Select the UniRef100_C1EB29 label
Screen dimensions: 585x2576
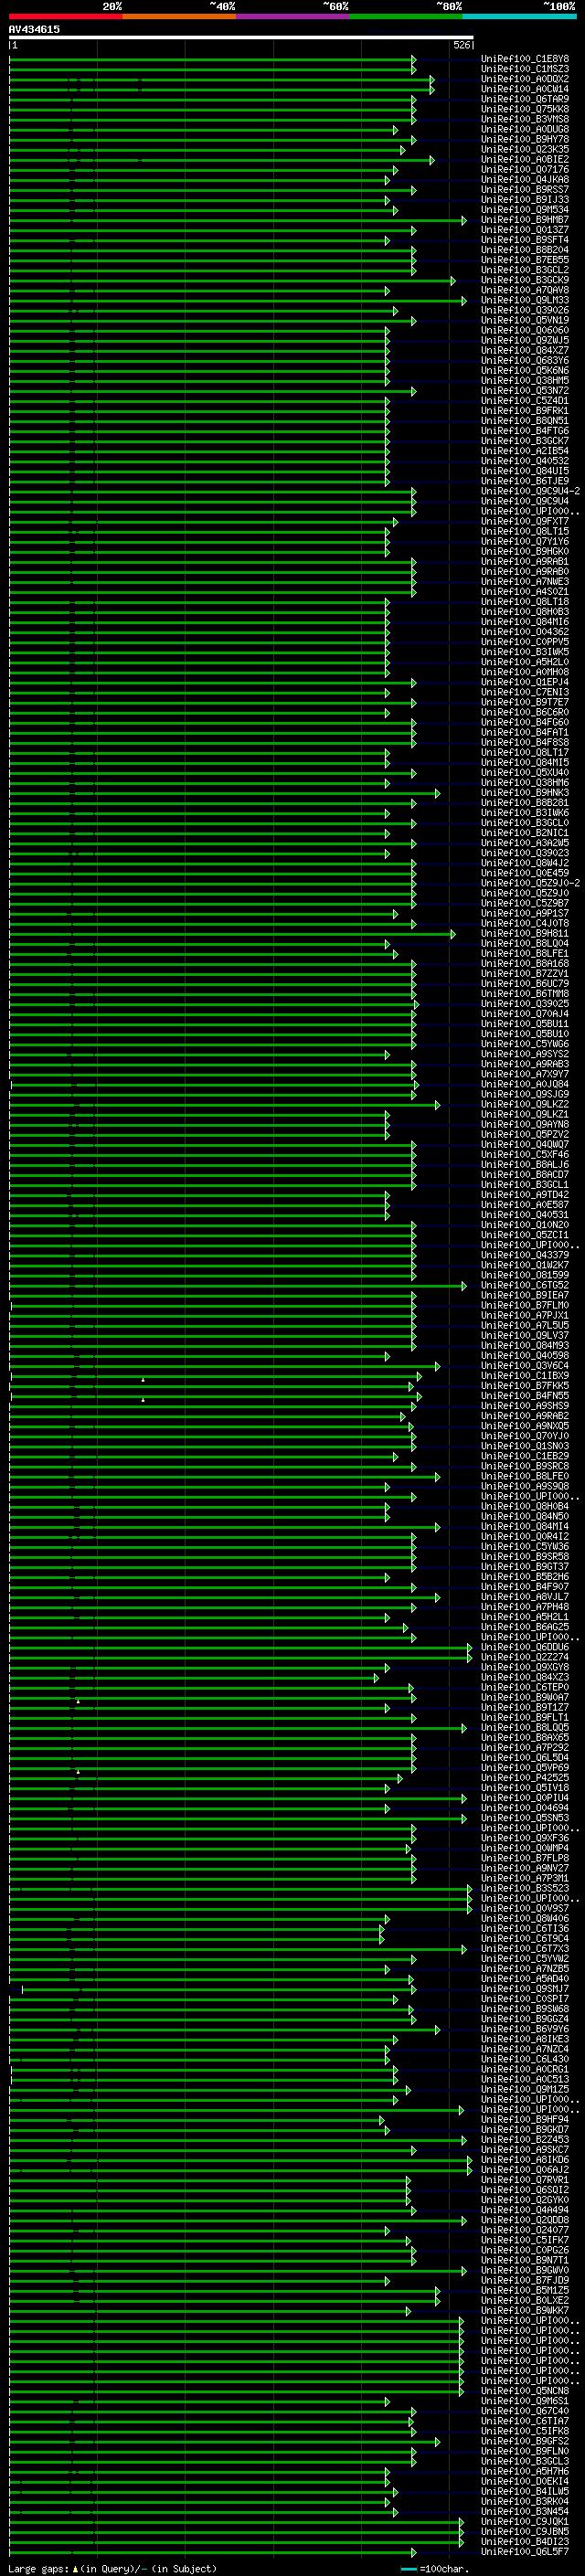[x=525, y=1456]
